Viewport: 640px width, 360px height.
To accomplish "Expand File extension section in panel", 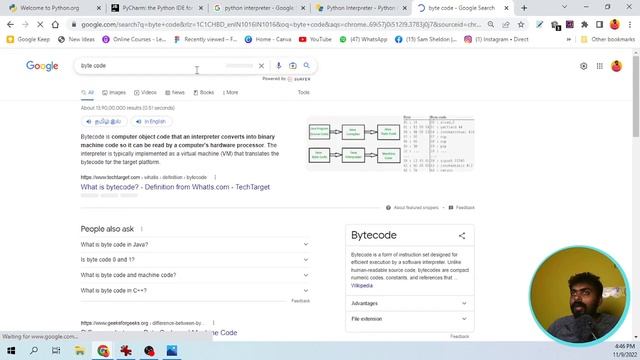I will click(x=409, y=319).
